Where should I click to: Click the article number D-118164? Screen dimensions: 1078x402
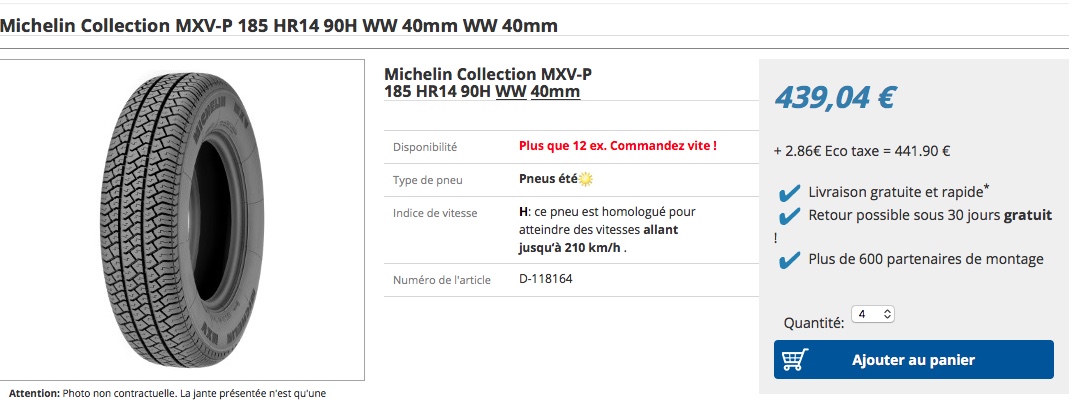(546, 279)
